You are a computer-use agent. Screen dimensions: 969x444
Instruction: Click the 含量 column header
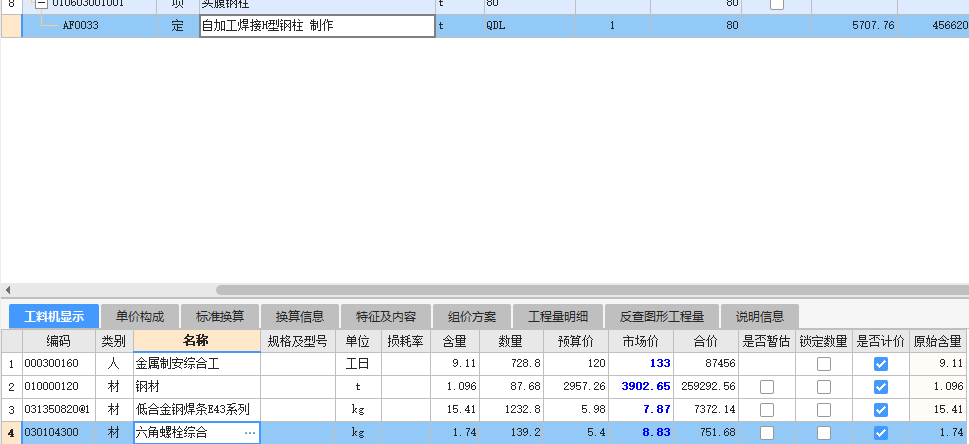pyautogui.click(x=454, y=341)
